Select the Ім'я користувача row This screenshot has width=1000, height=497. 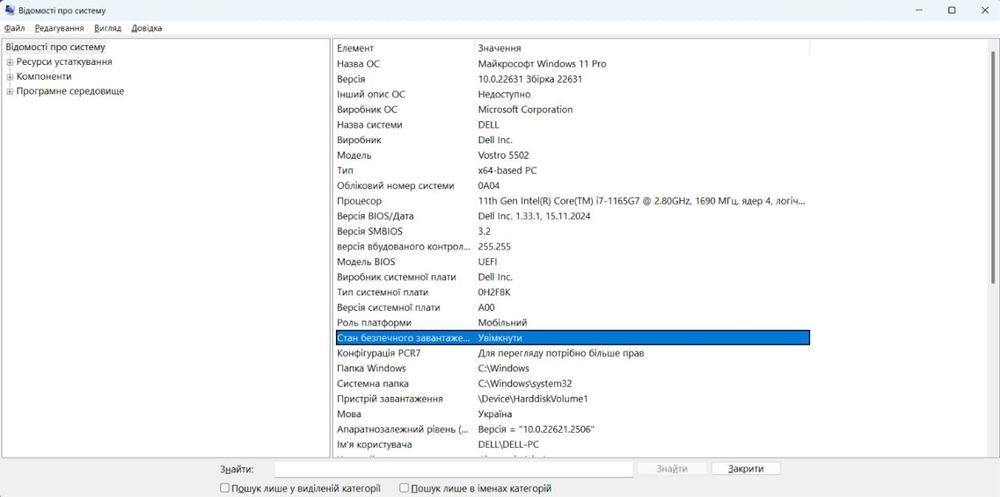[x=573, y=445]
